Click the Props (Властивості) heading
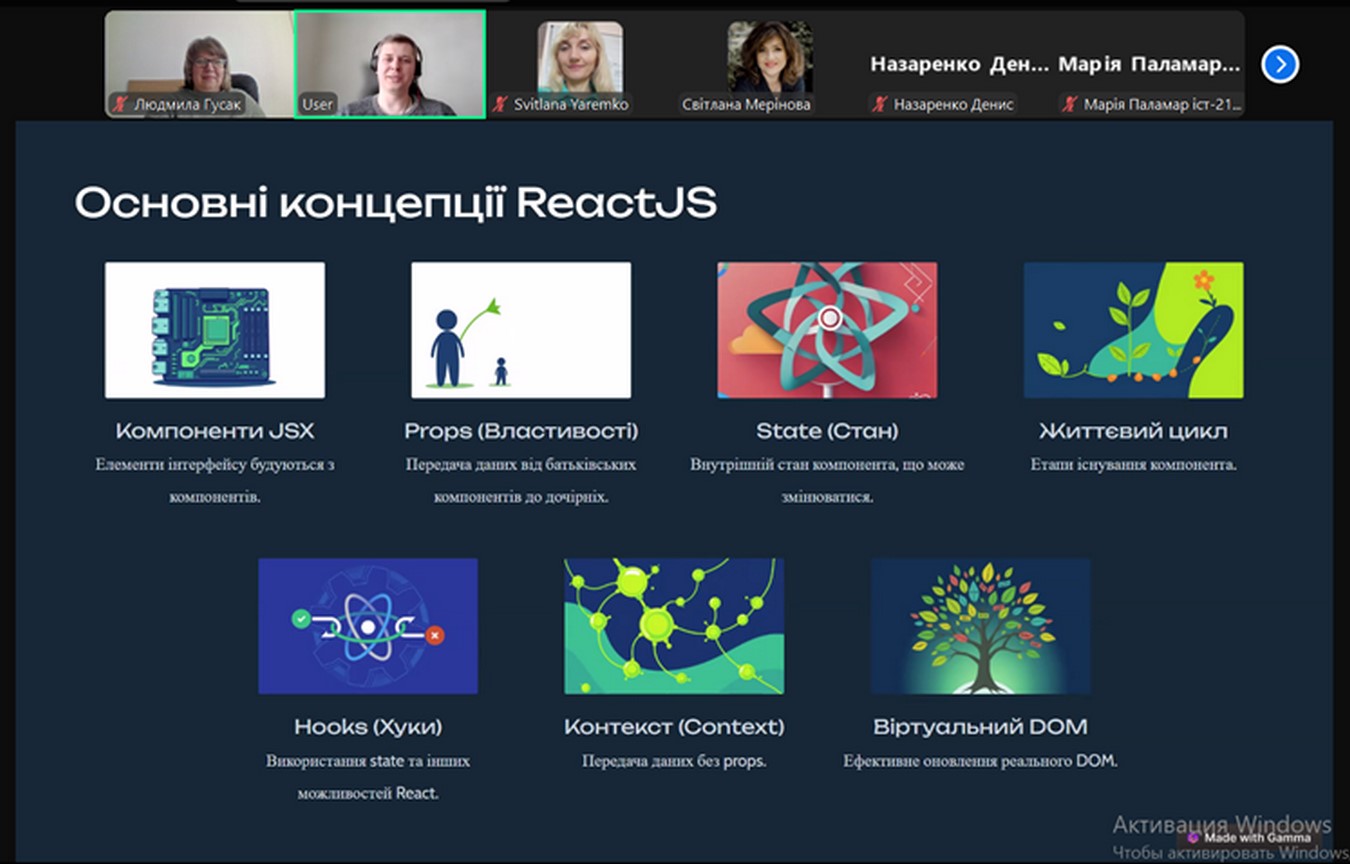The image size is (1350, 864). [x=521, y=431]
